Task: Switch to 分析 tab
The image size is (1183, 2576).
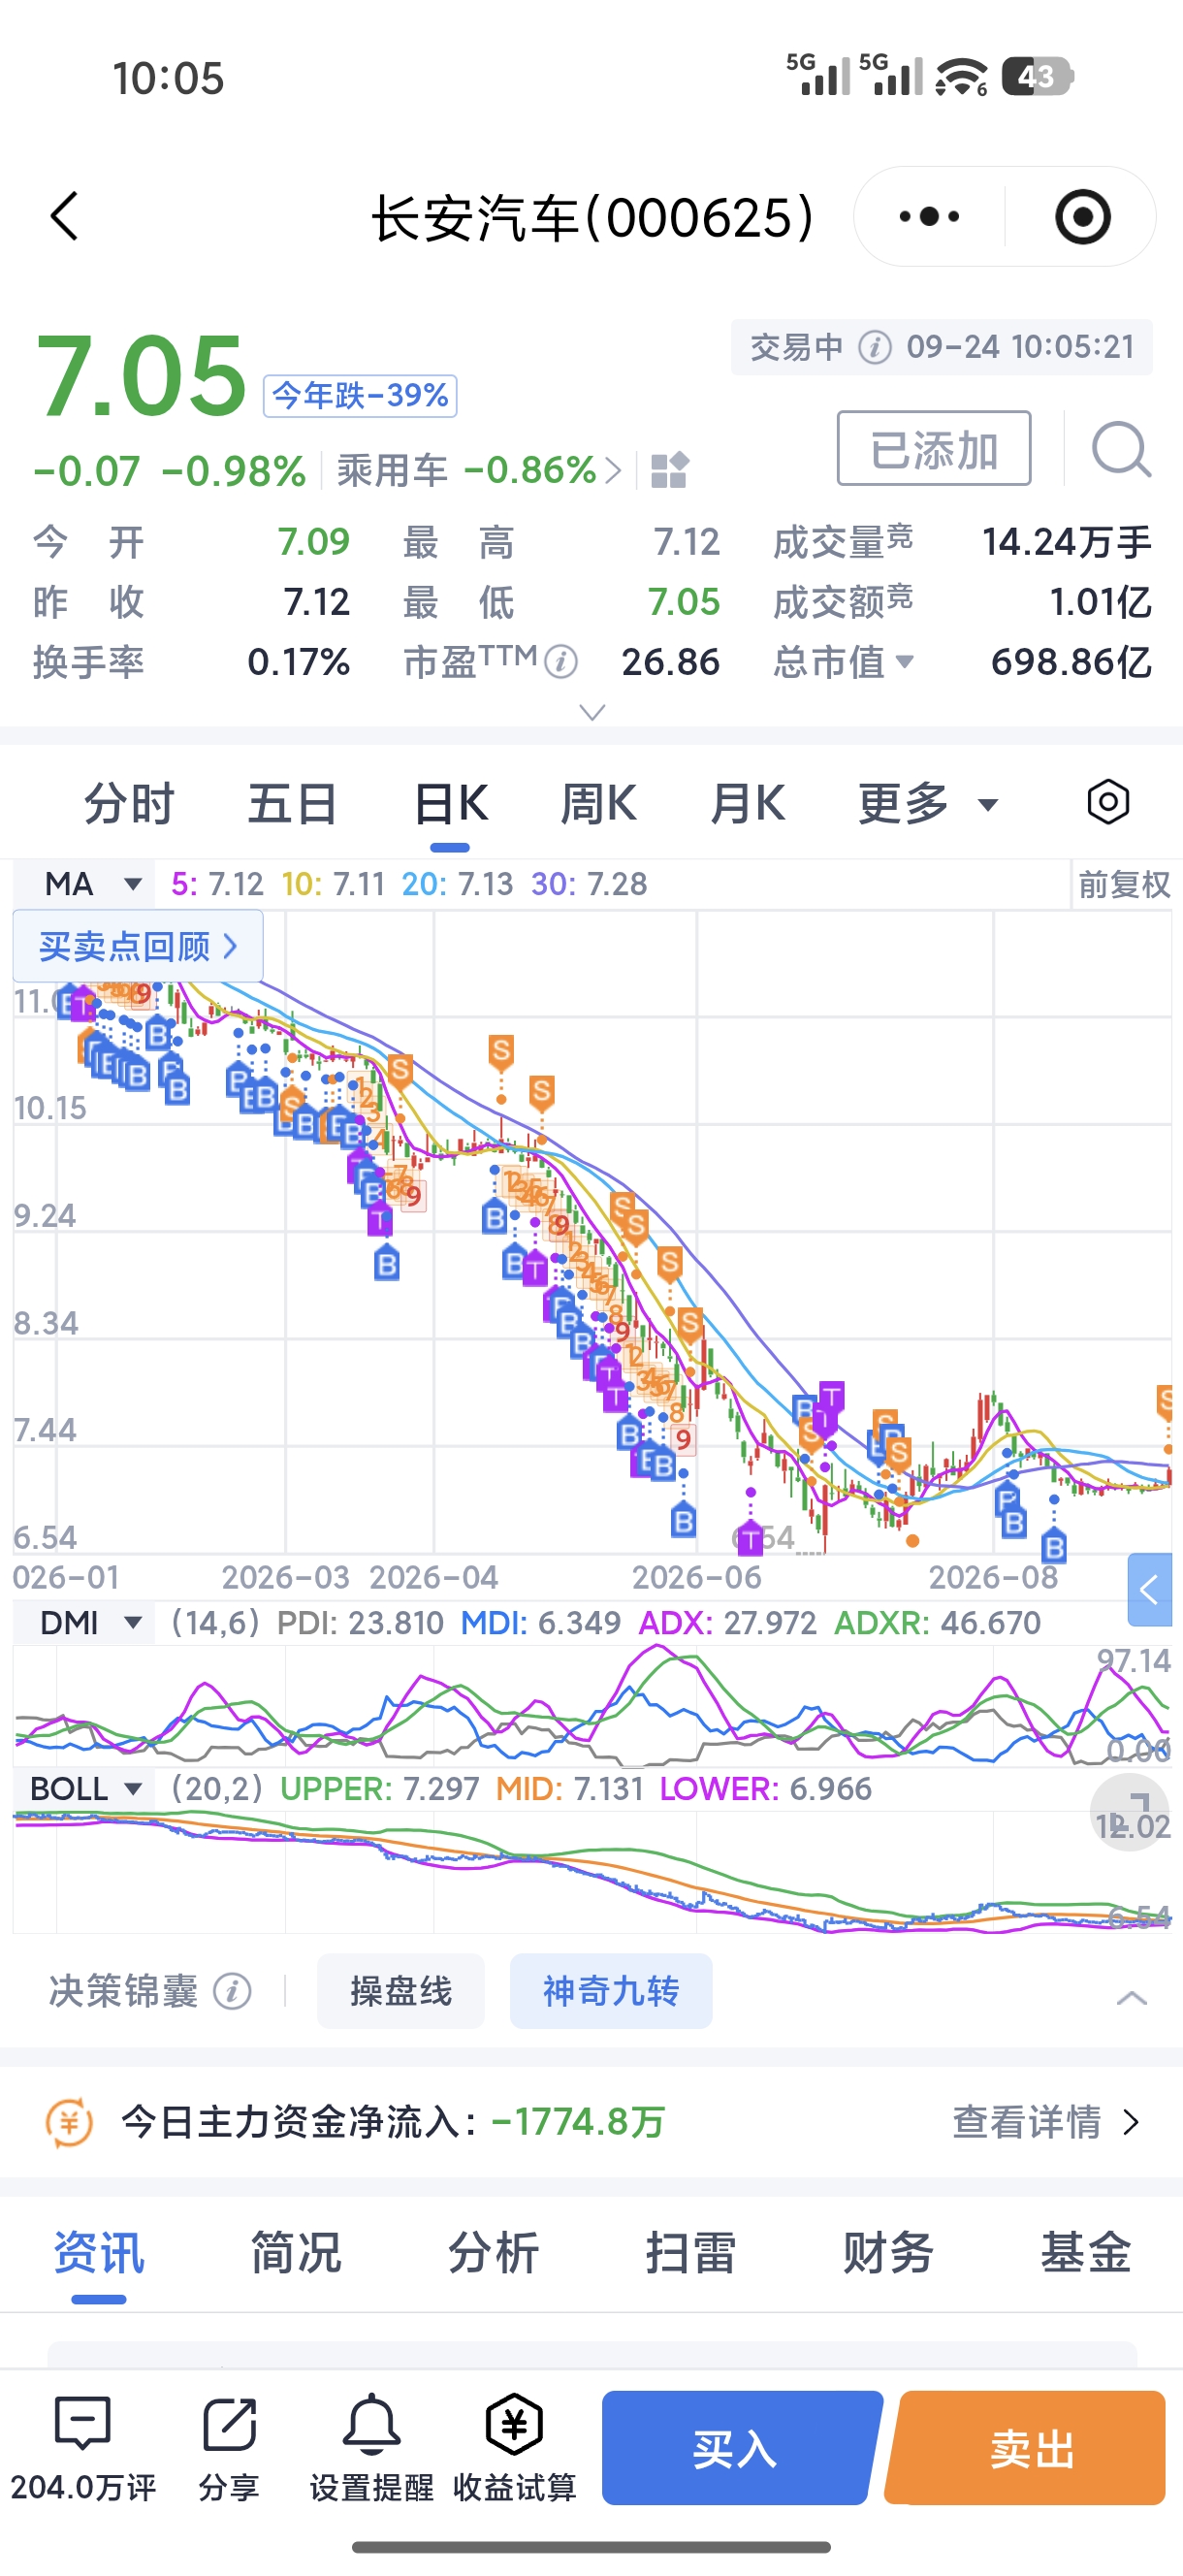Action: pos(493,2253)
